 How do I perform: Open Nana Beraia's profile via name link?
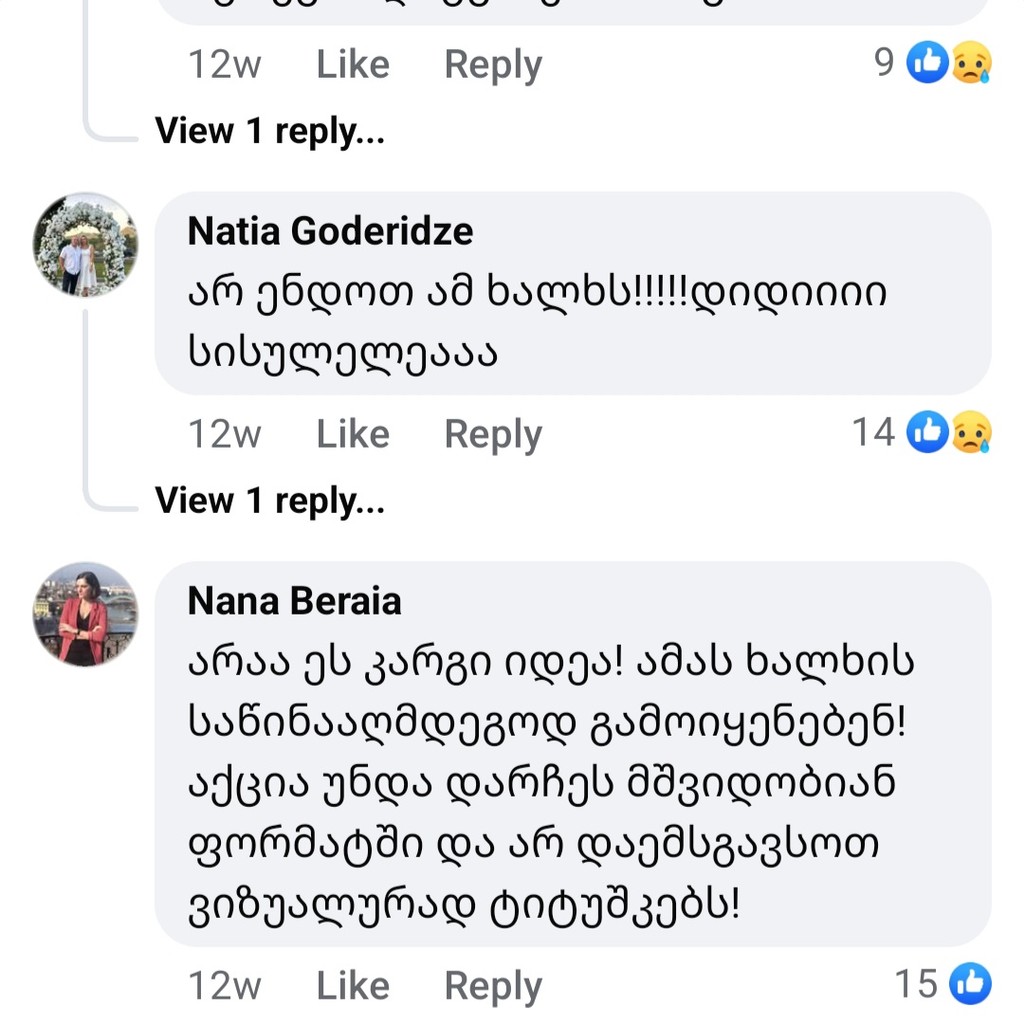click(294, 601)
